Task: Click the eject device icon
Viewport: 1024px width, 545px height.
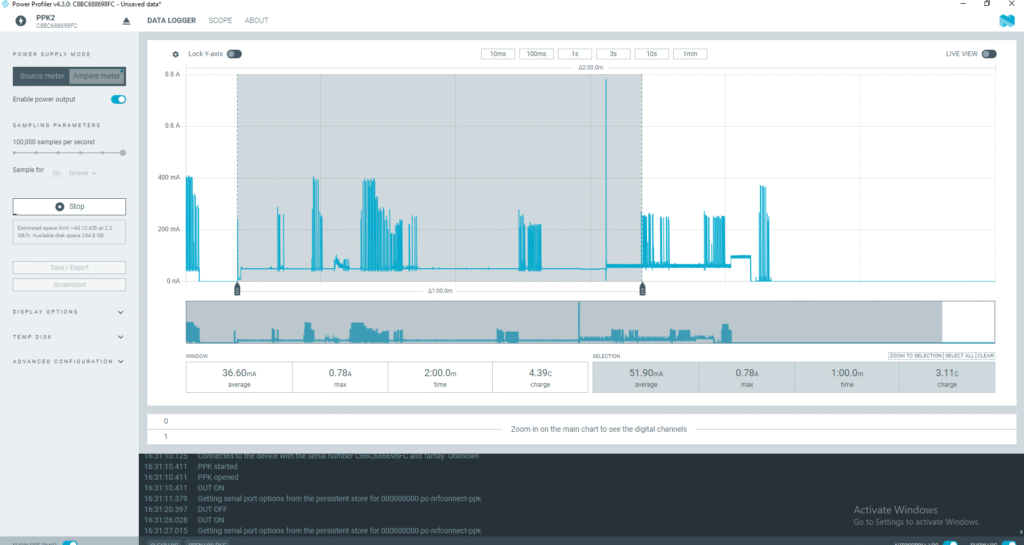Action: click(x=126, y=21)
